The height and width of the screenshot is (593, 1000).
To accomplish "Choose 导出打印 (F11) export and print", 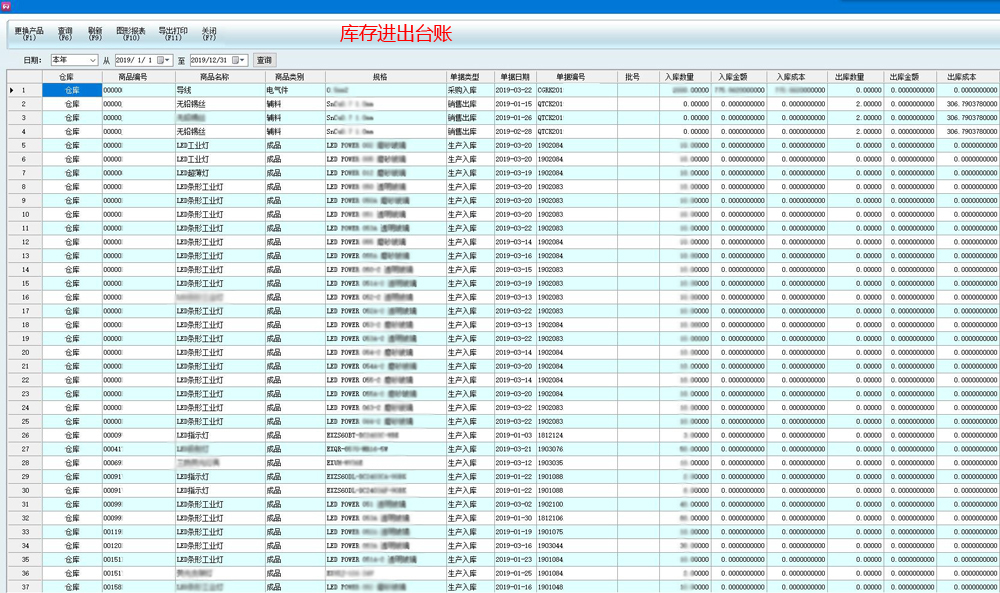I will pos(173,34).
